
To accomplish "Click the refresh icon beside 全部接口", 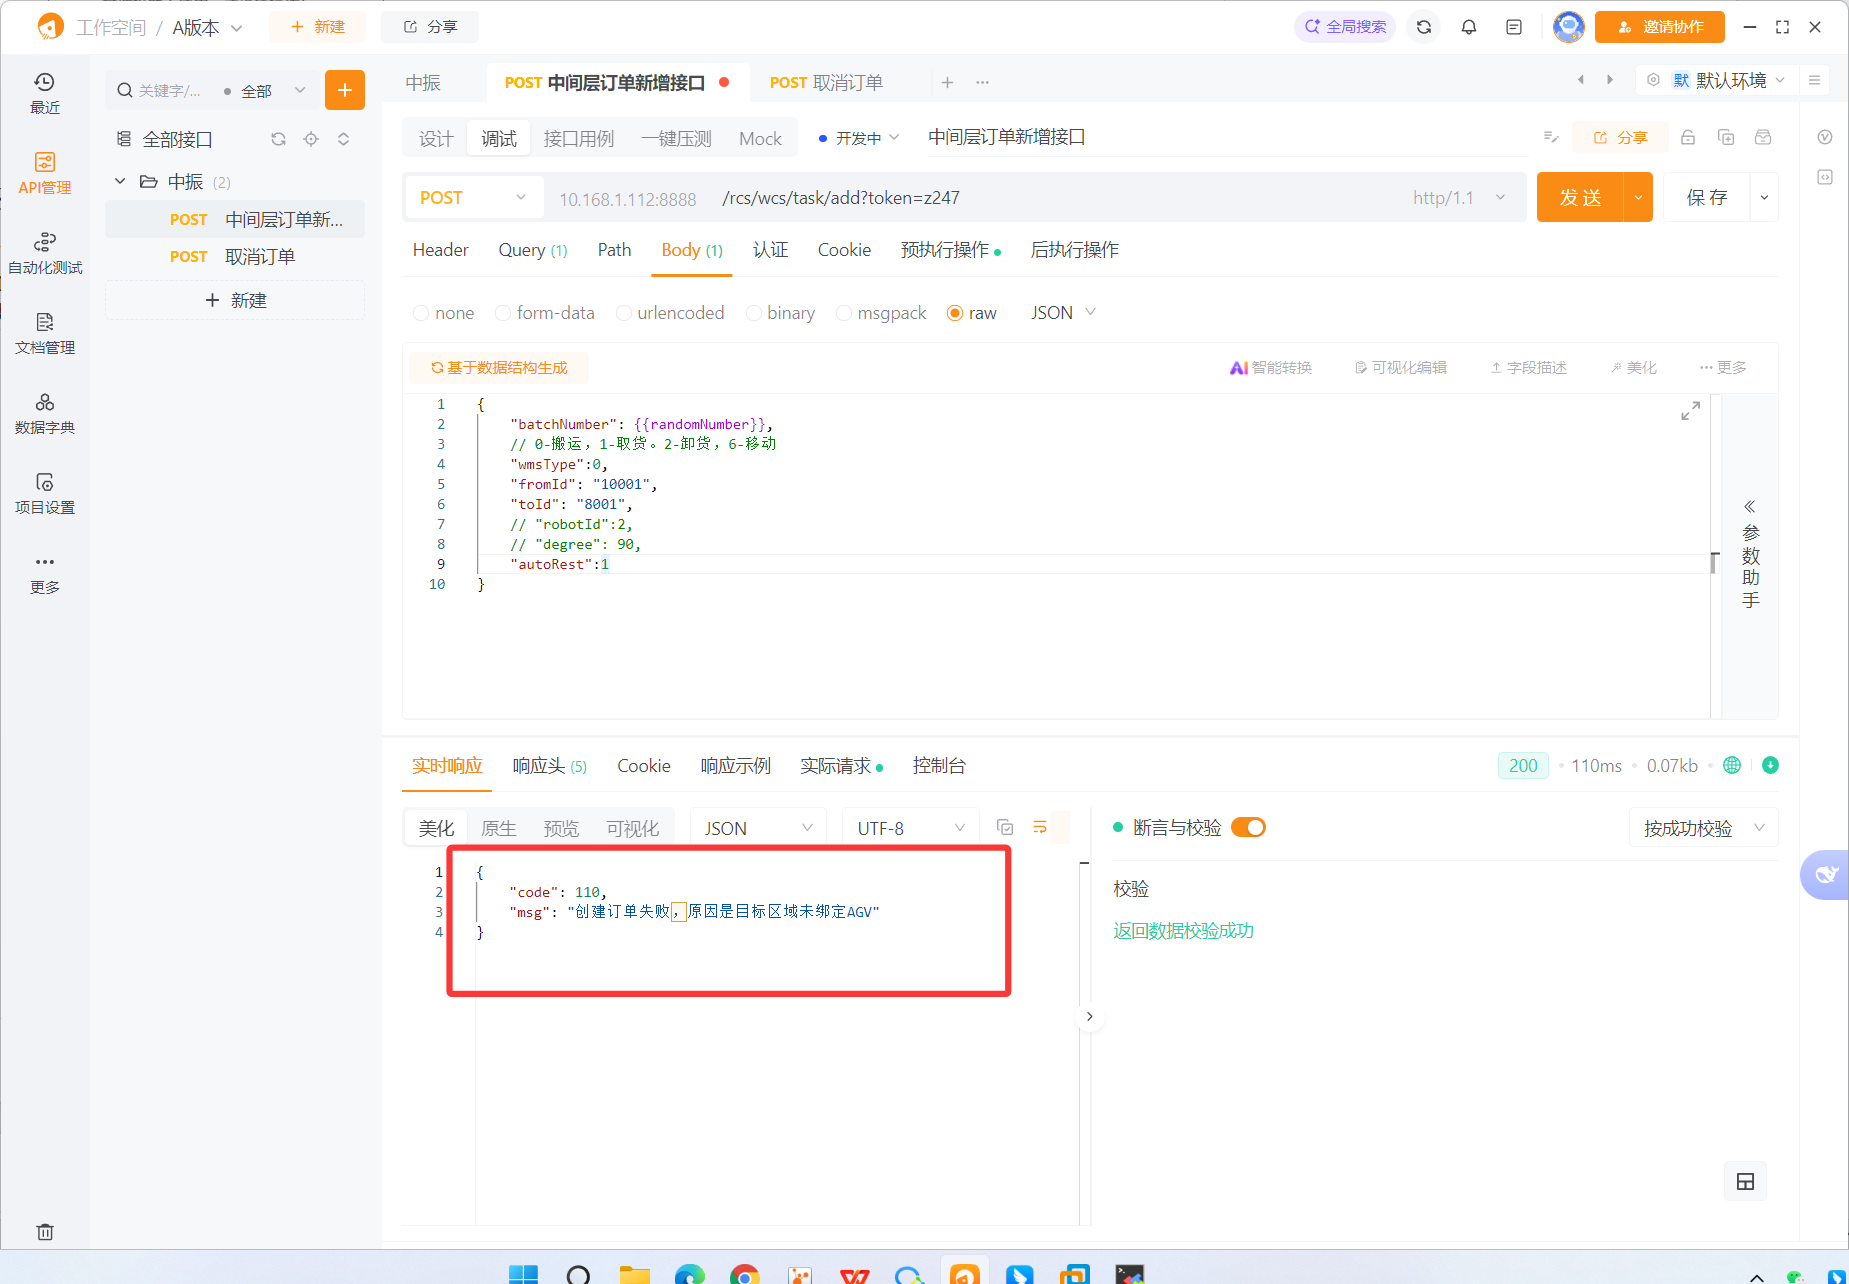I will (278, 139).
